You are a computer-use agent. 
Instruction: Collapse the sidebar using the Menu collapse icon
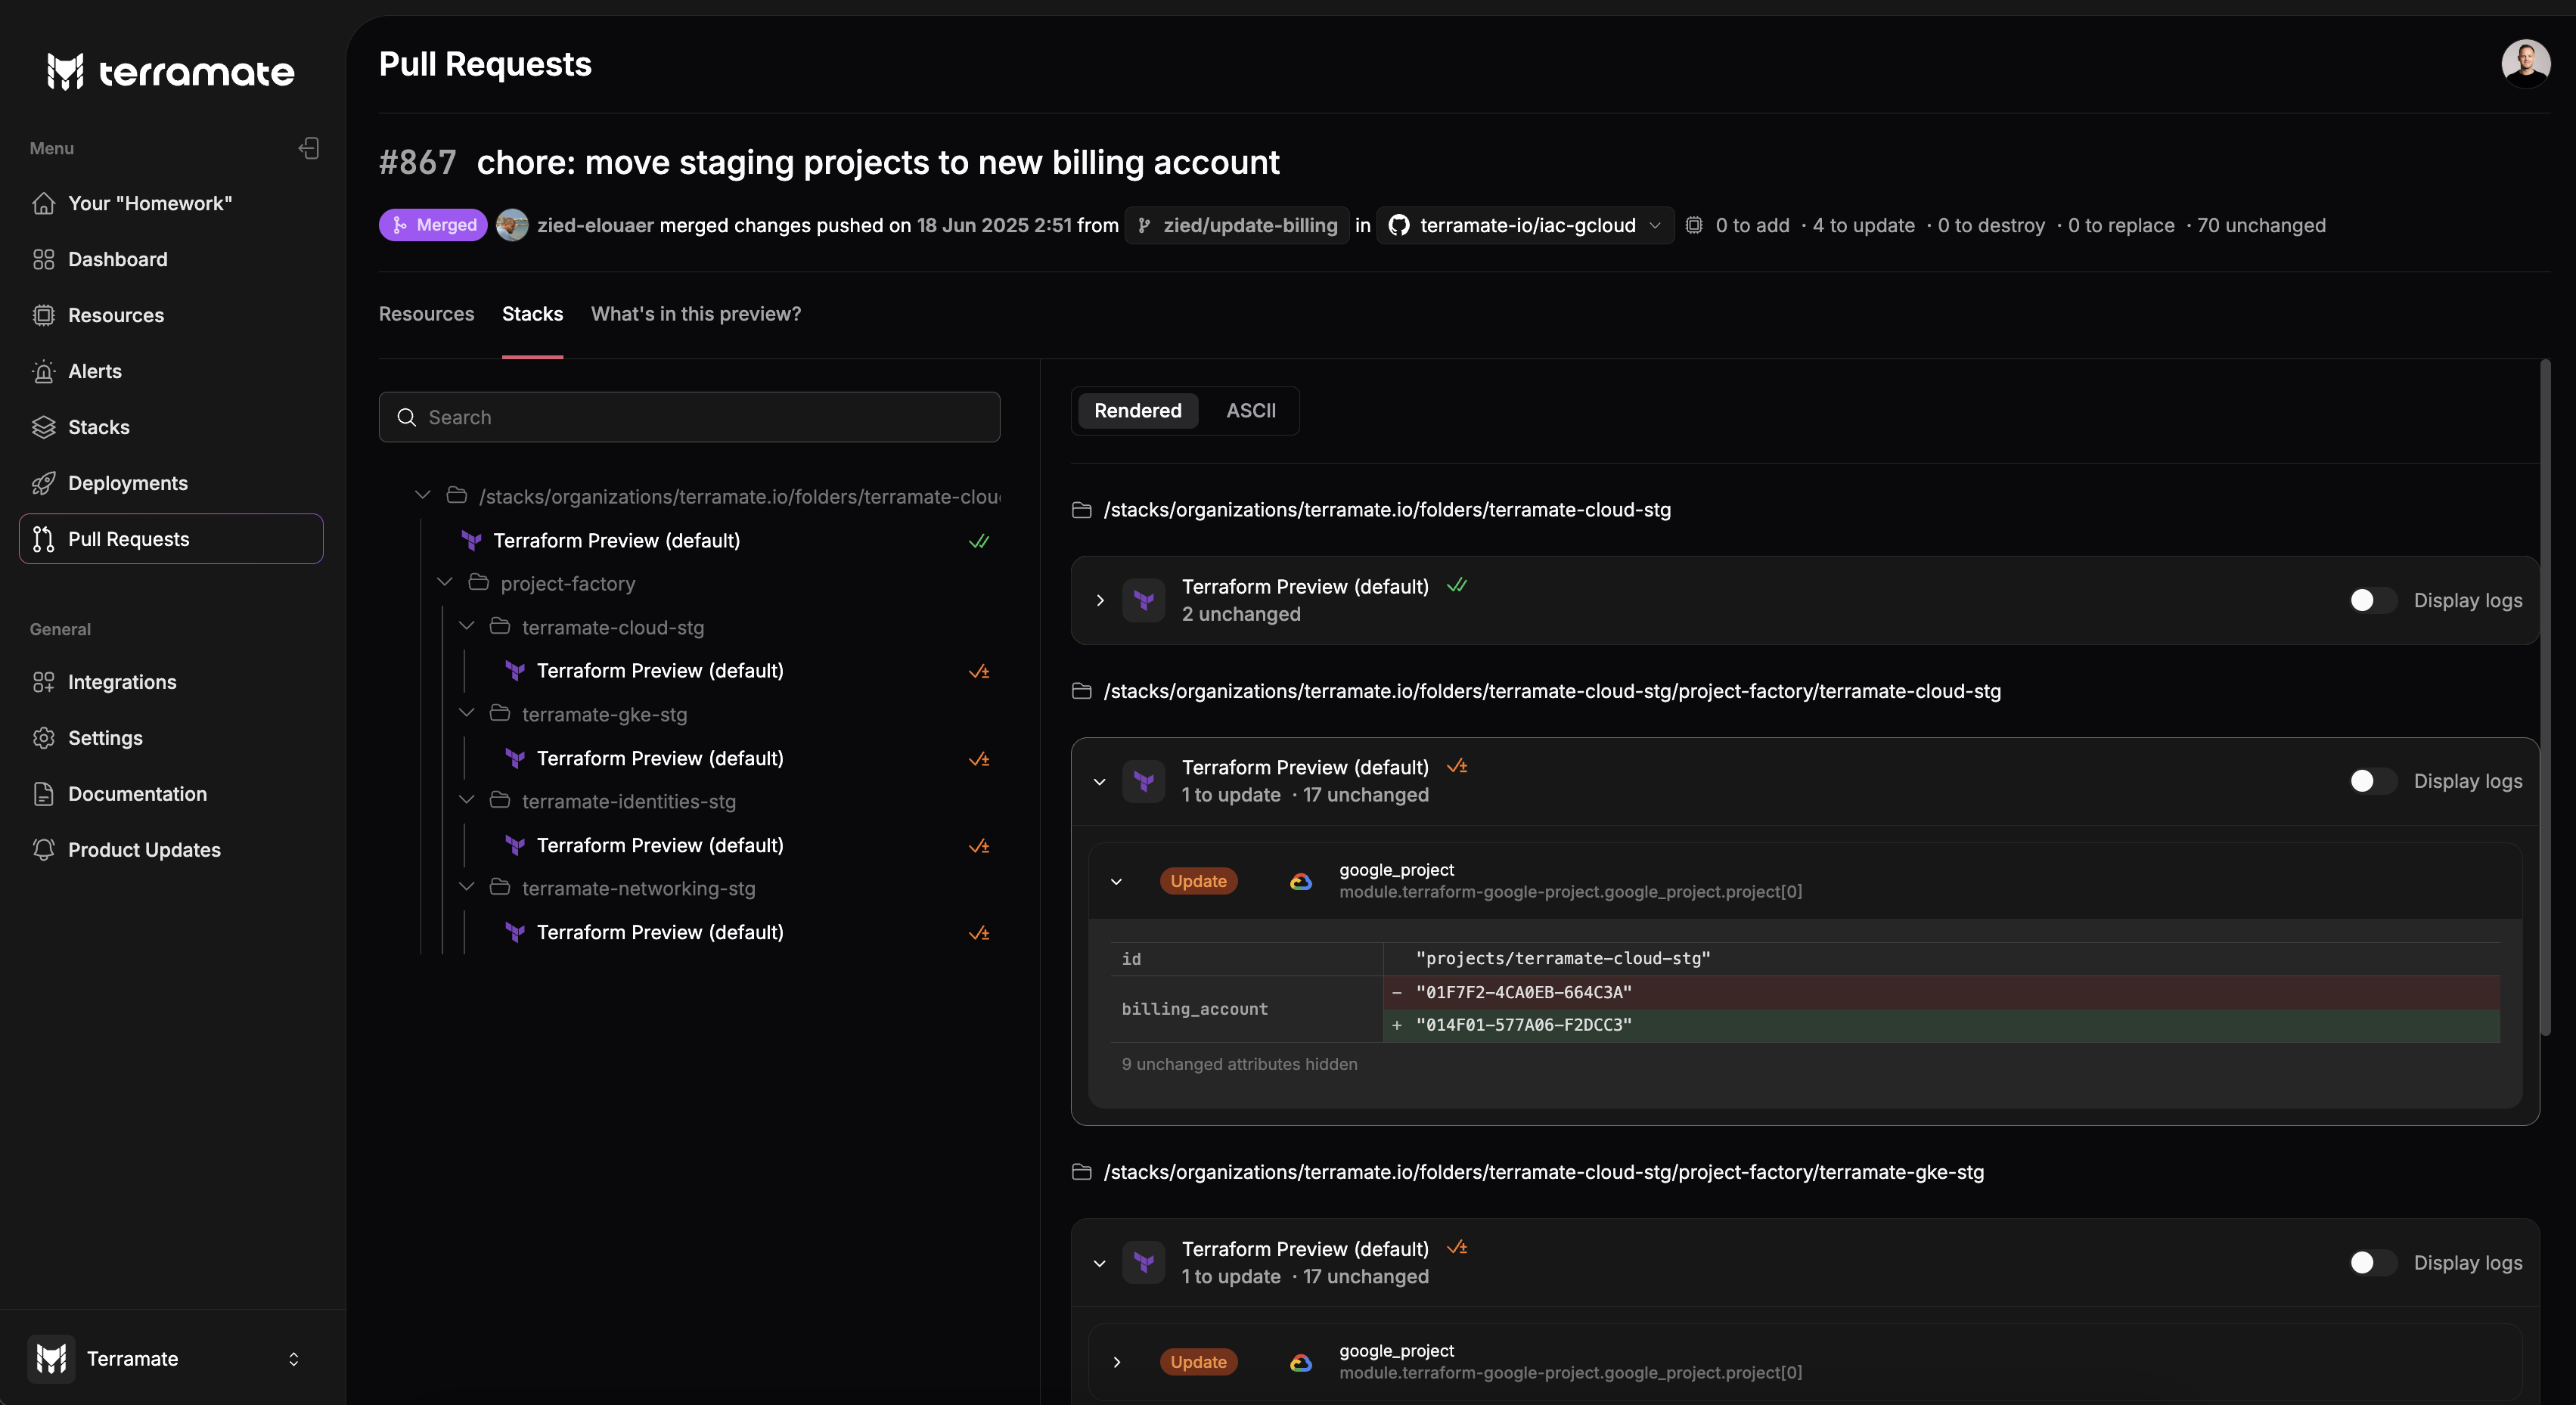[x=309, y=148]
